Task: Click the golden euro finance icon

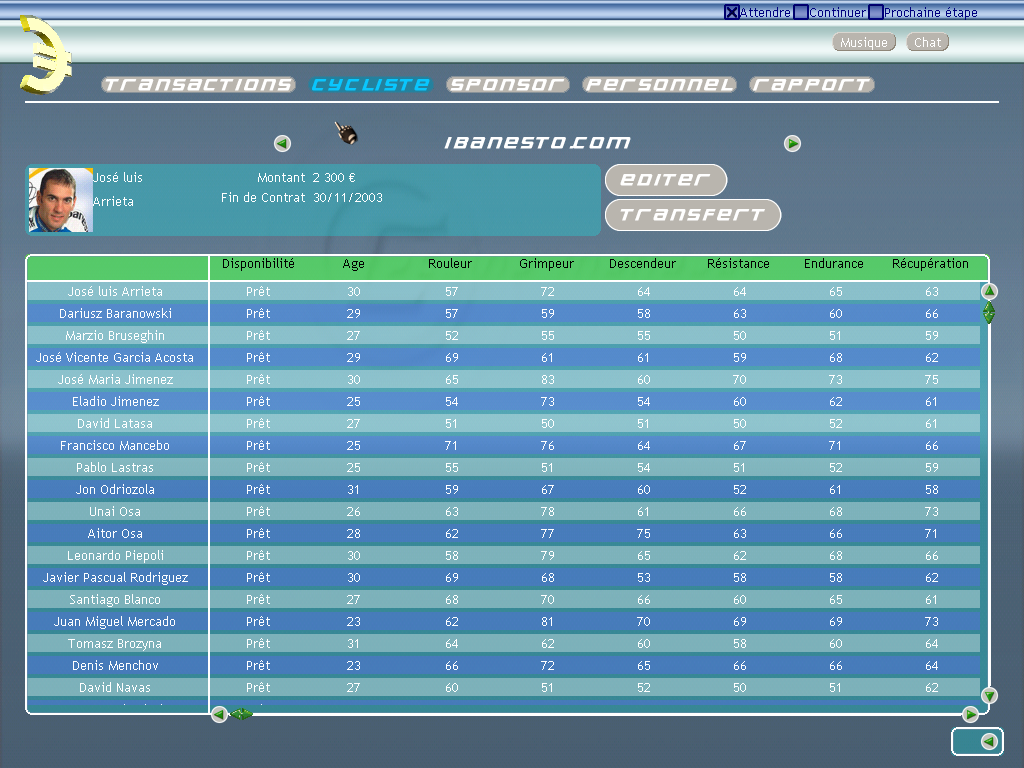Action: pos(44,56)
